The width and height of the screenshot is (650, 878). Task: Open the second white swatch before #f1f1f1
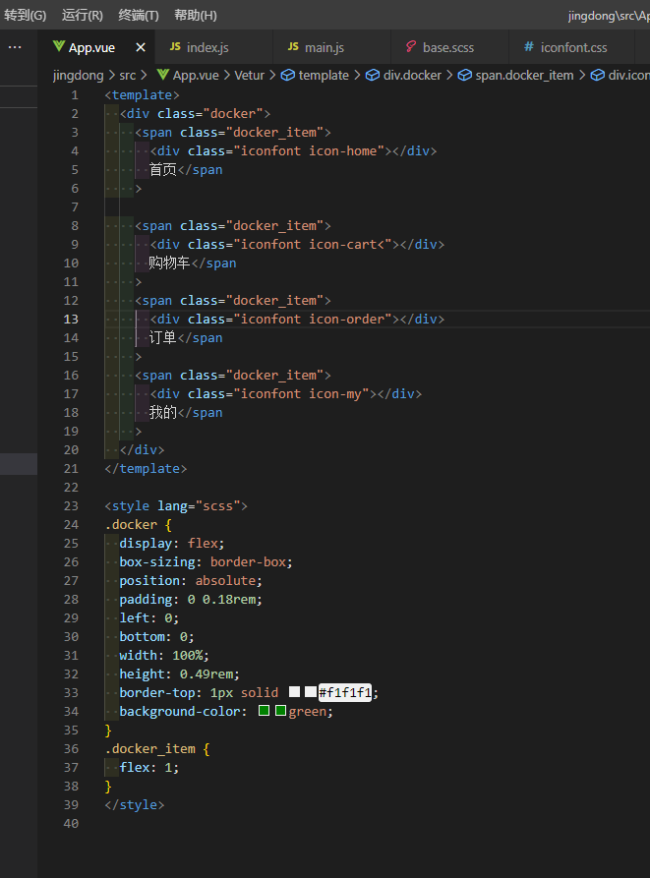click(x=311, y=692)
